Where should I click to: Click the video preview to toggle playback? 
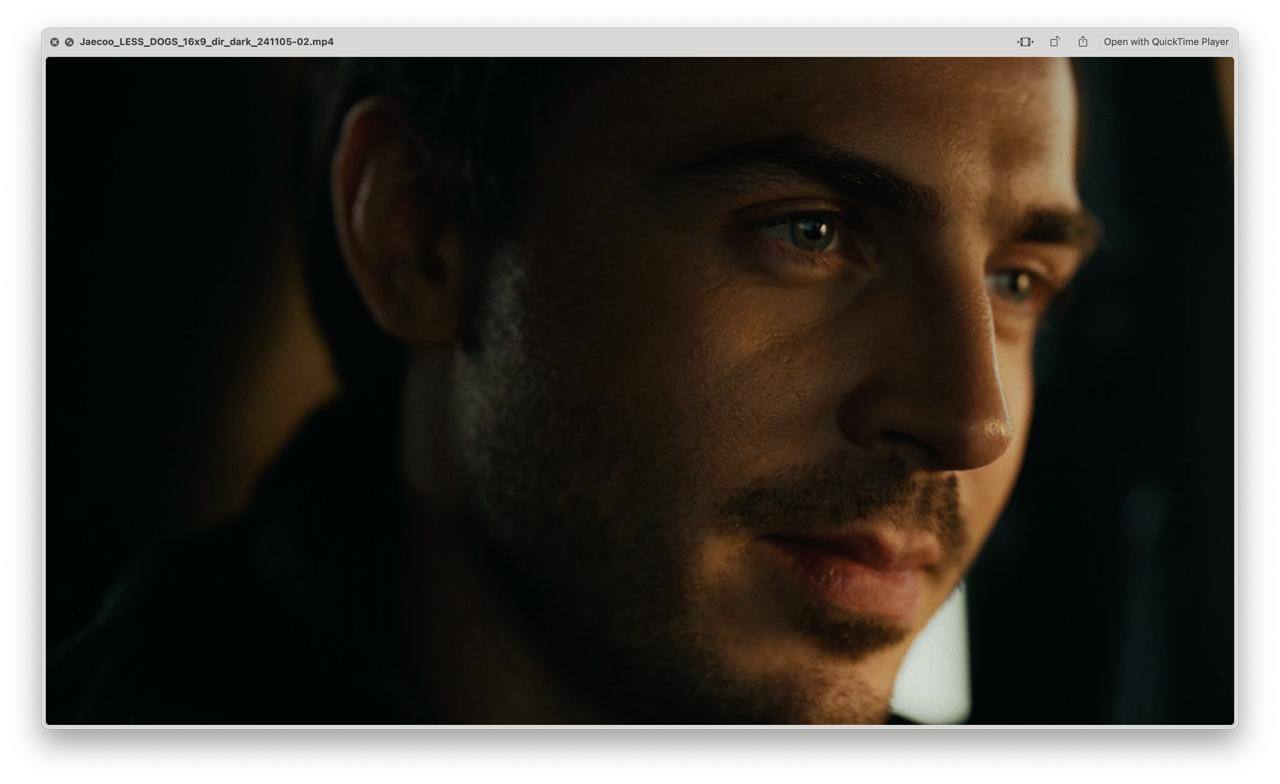(640, 390)
